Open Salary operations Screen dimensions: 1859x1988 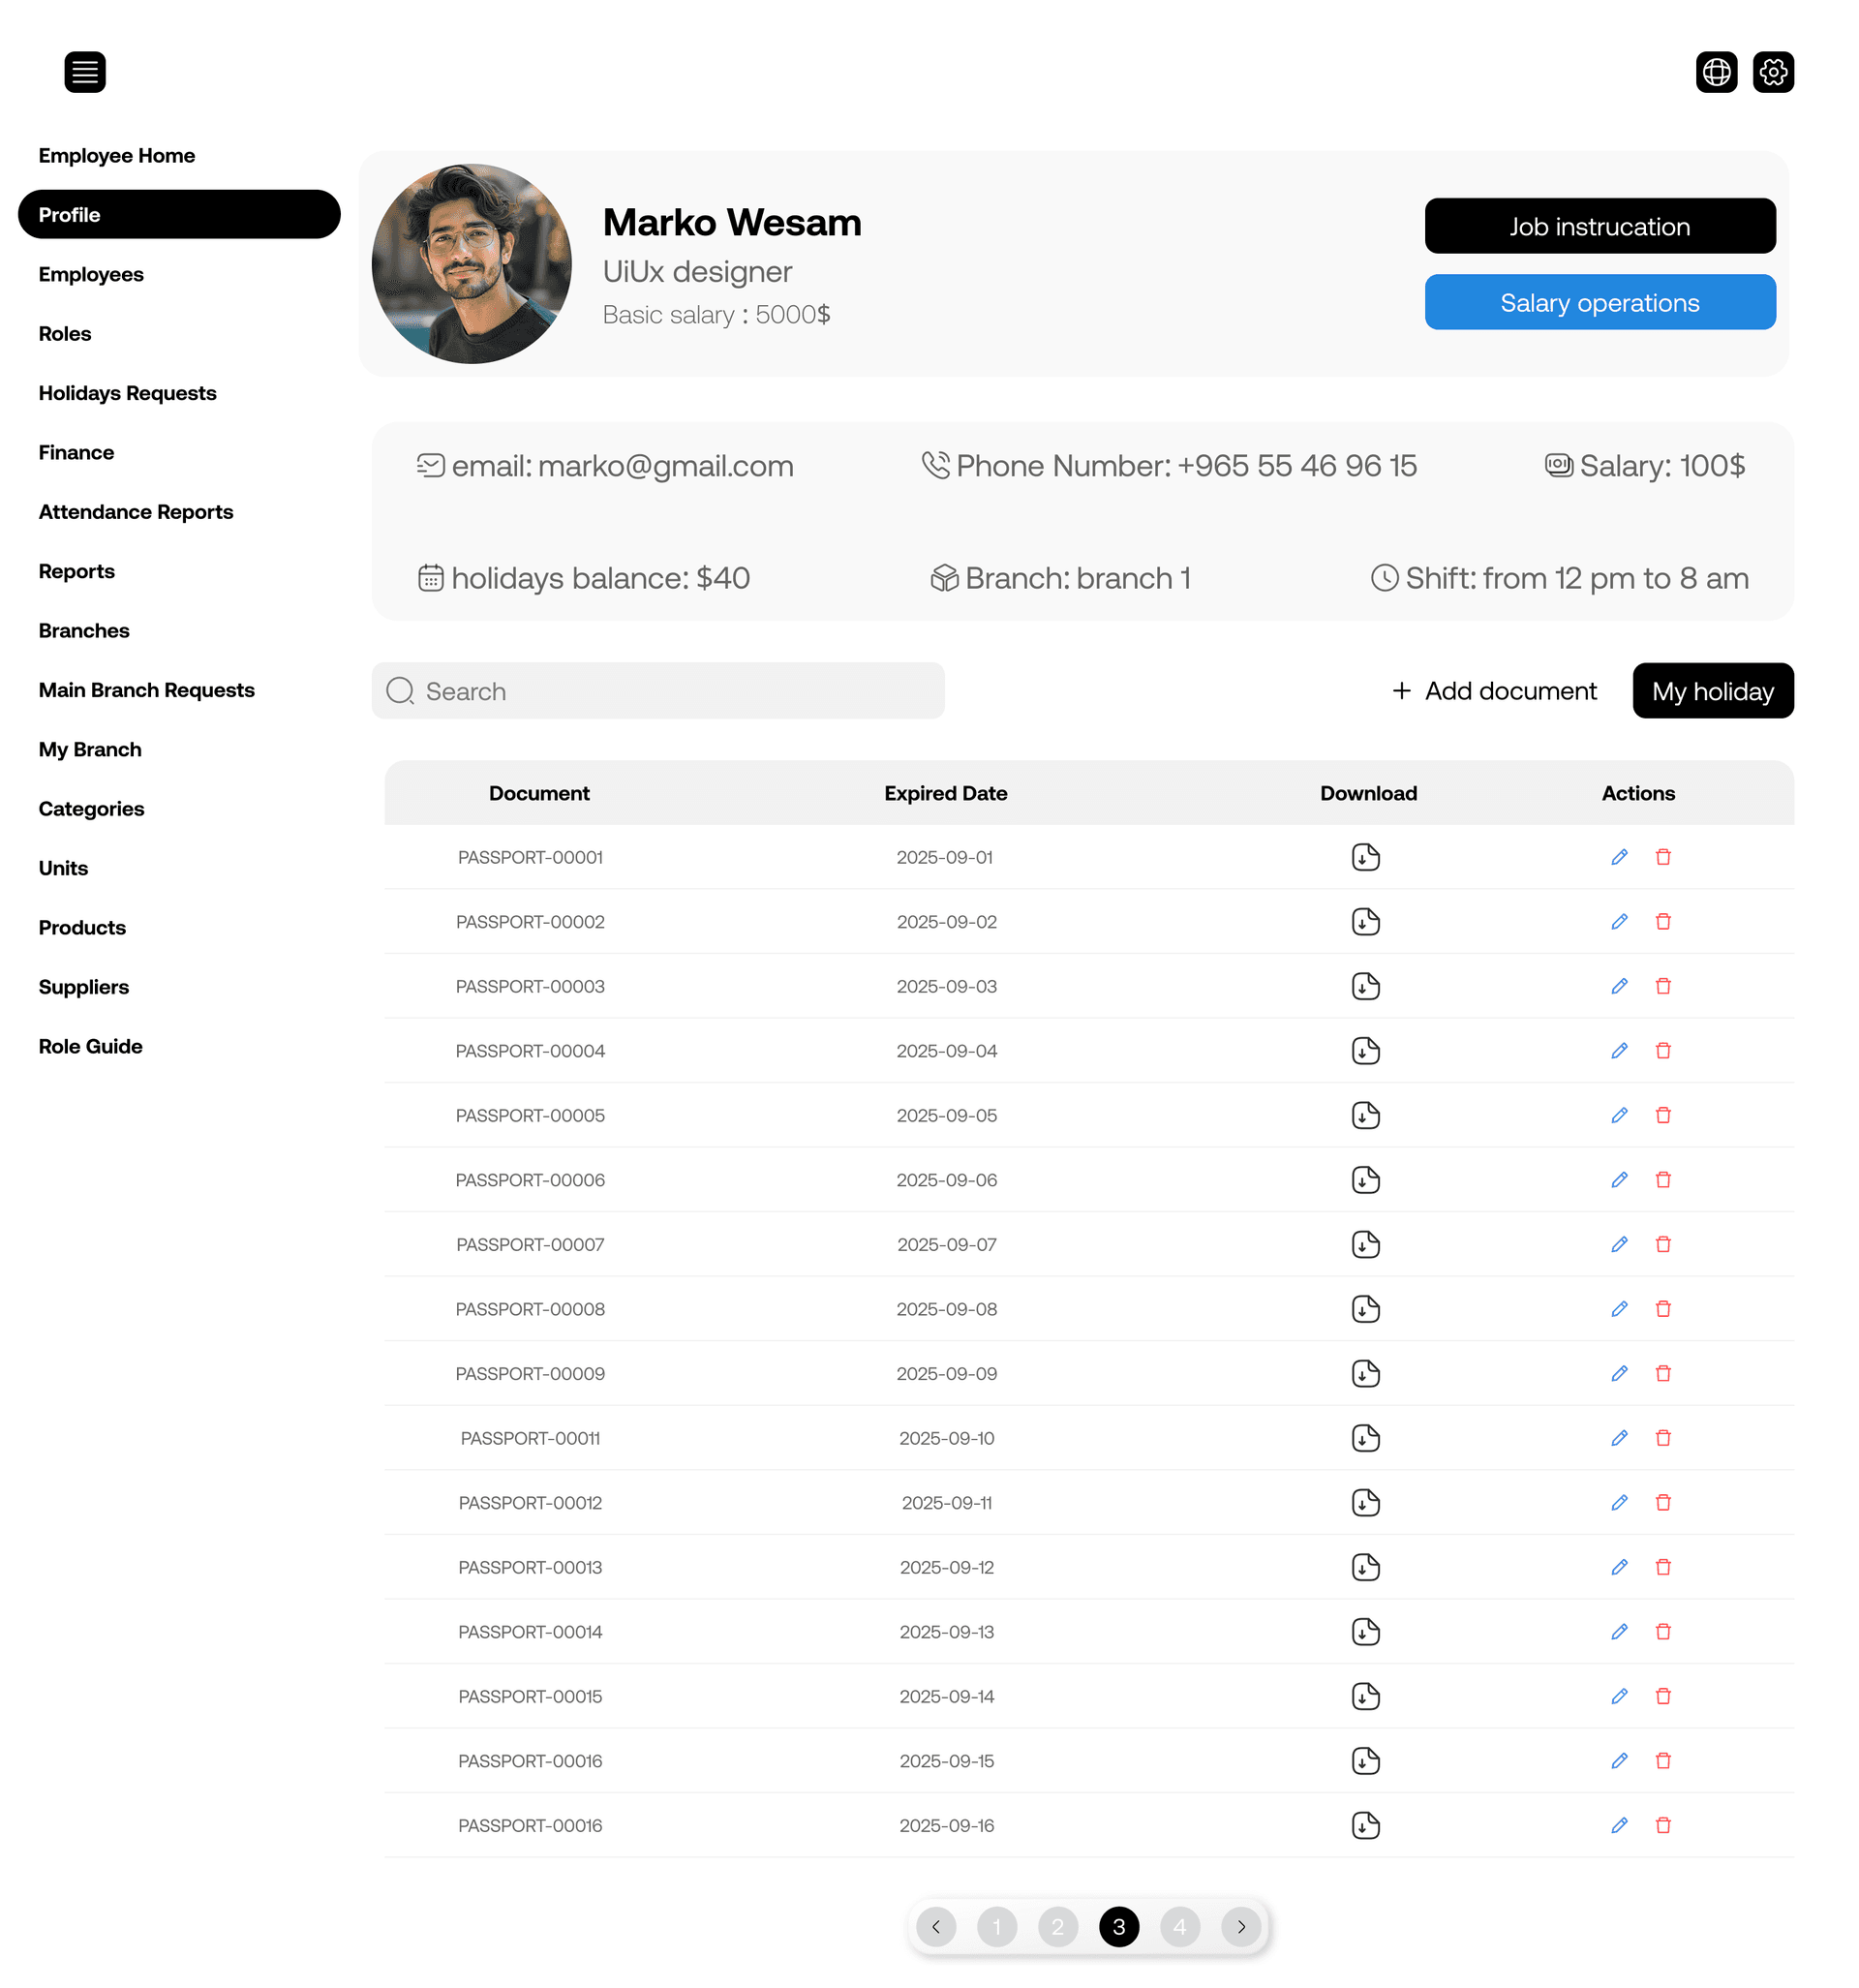(1599, 302)
